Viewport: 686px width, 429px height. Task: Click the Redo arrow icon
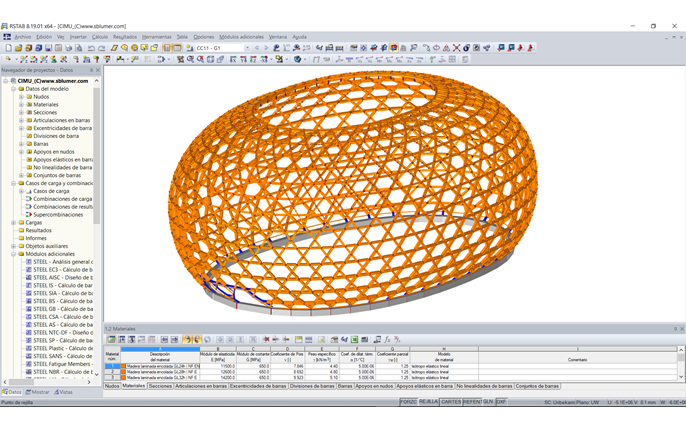pyautogui.click(x=101, y=48)
